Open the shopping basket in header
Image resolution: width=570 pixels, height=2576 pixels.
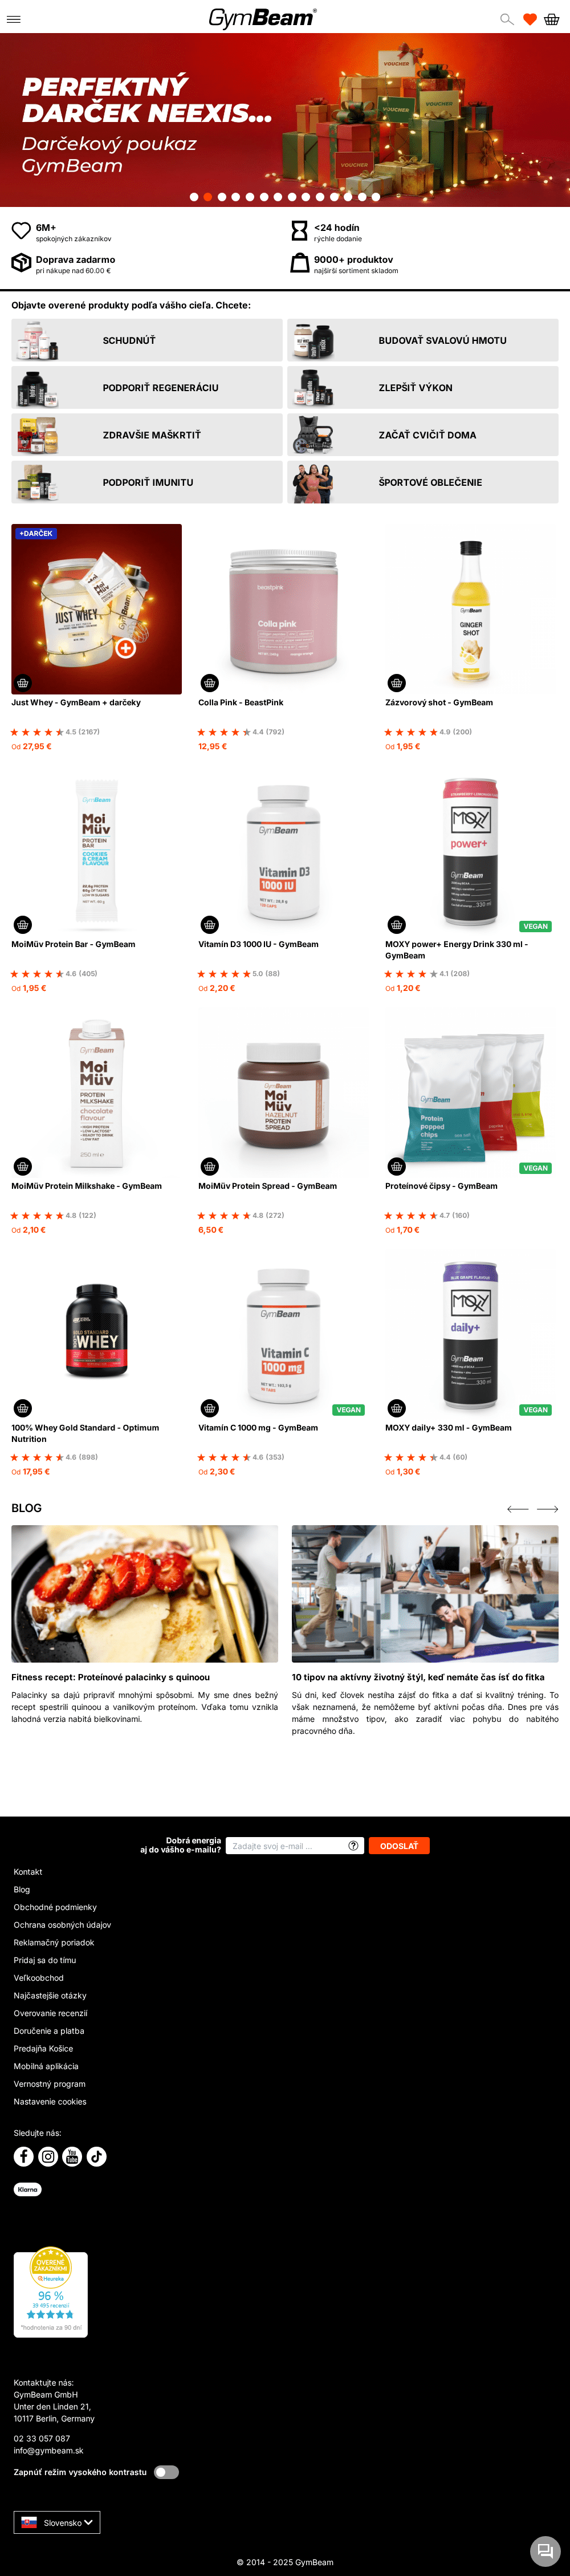tap(551, 19)
